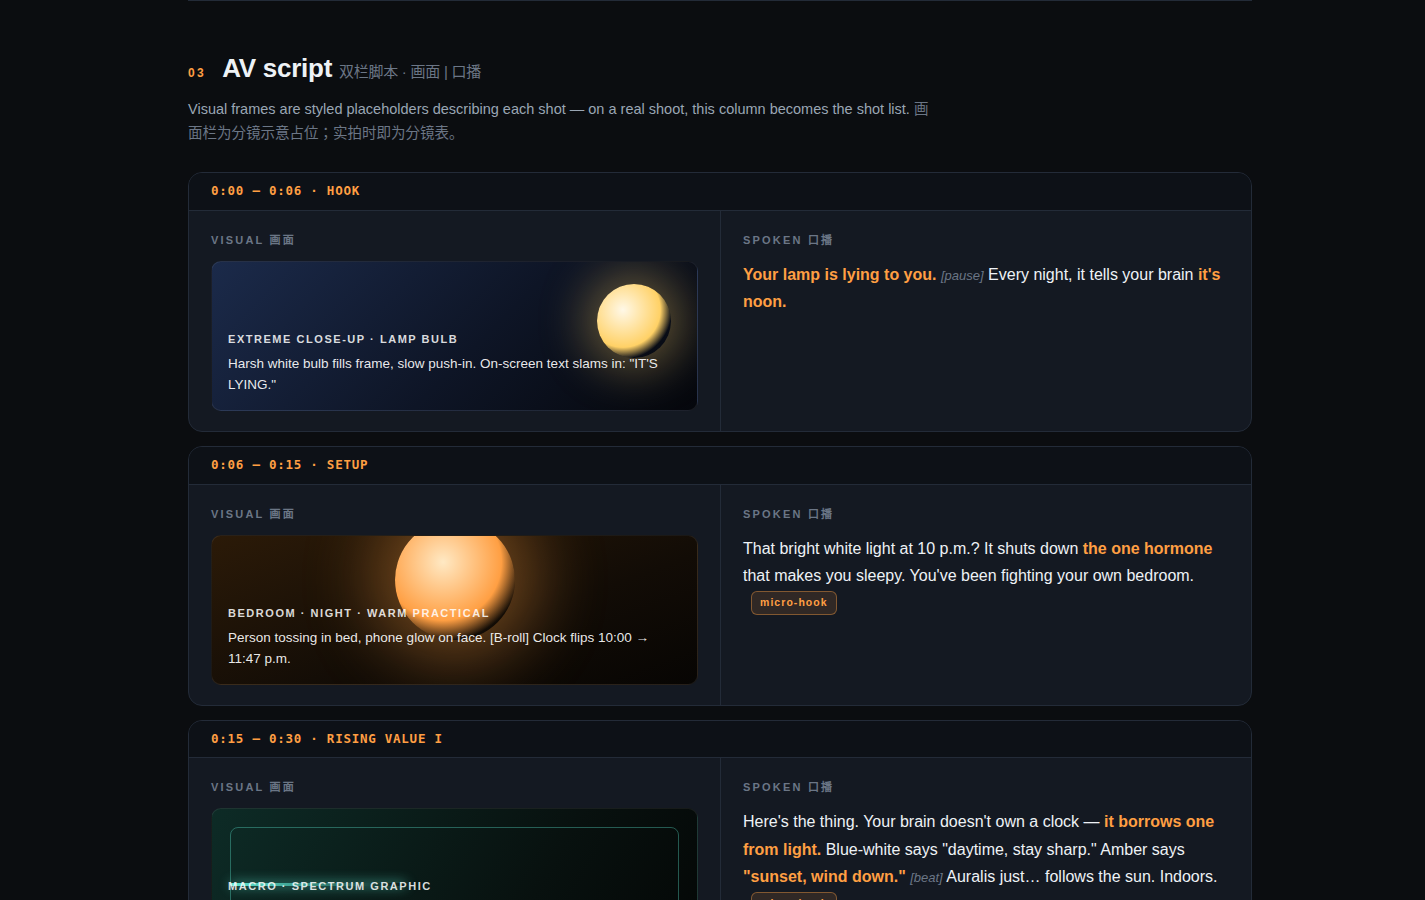The height and width of the screenshot is (900, 1425).
Task: Click the lamp bulb visual frame in HOOK
Action: click(454, 336)
